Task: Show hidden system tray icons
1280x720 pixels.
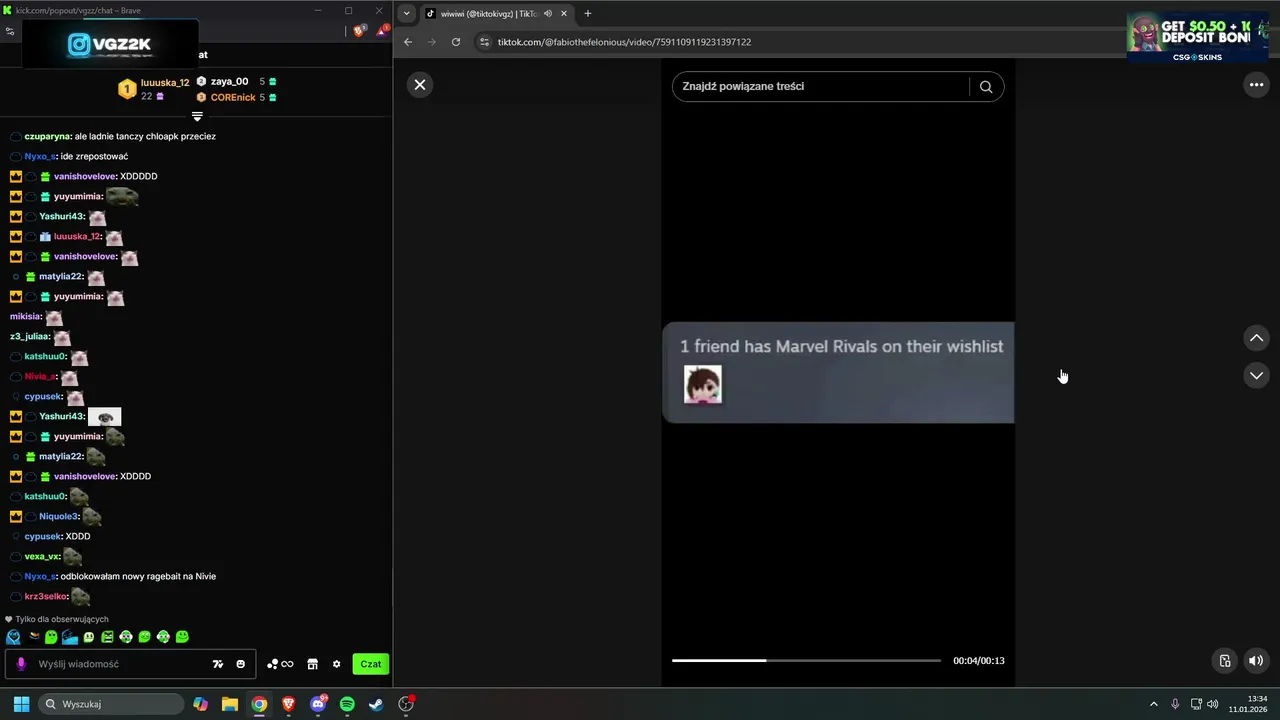Action: [x=1154, y=704]
